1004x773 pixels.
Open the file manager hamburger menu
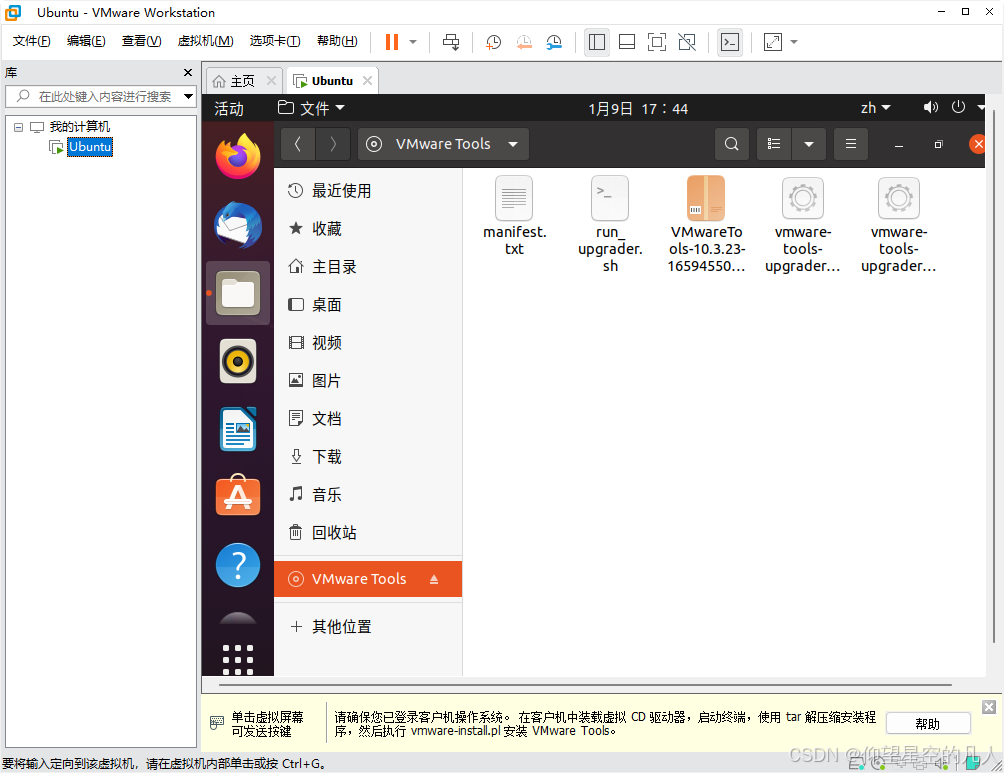(851, 144)
